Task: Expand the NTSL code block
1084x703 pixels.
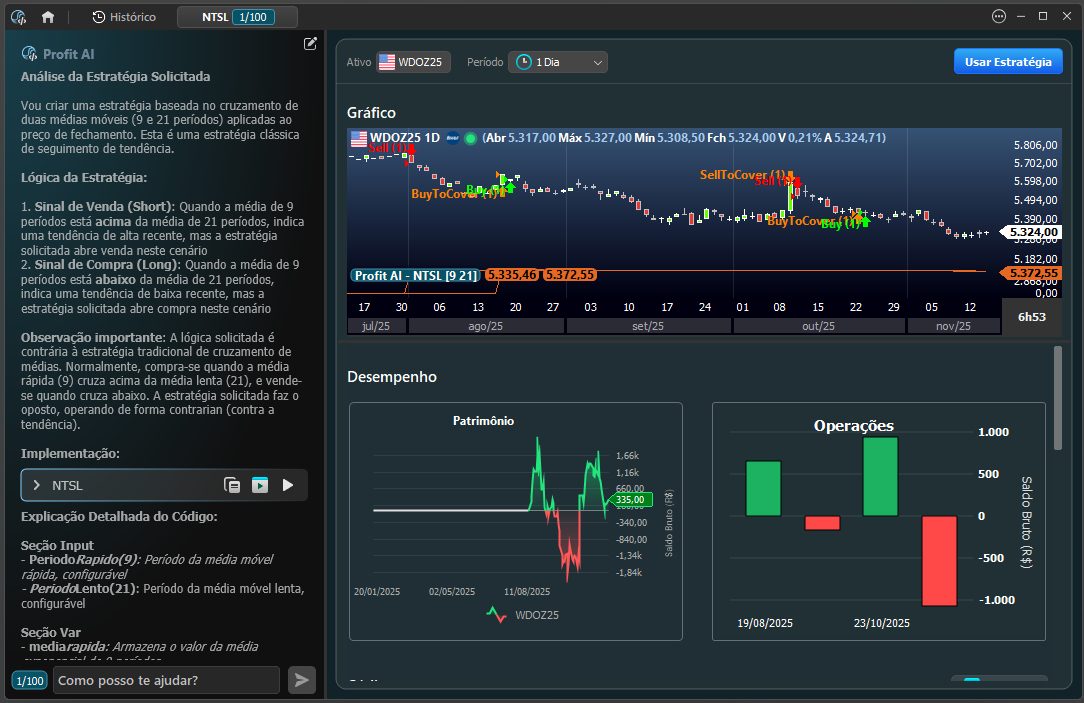Action: tap(37, 485)
